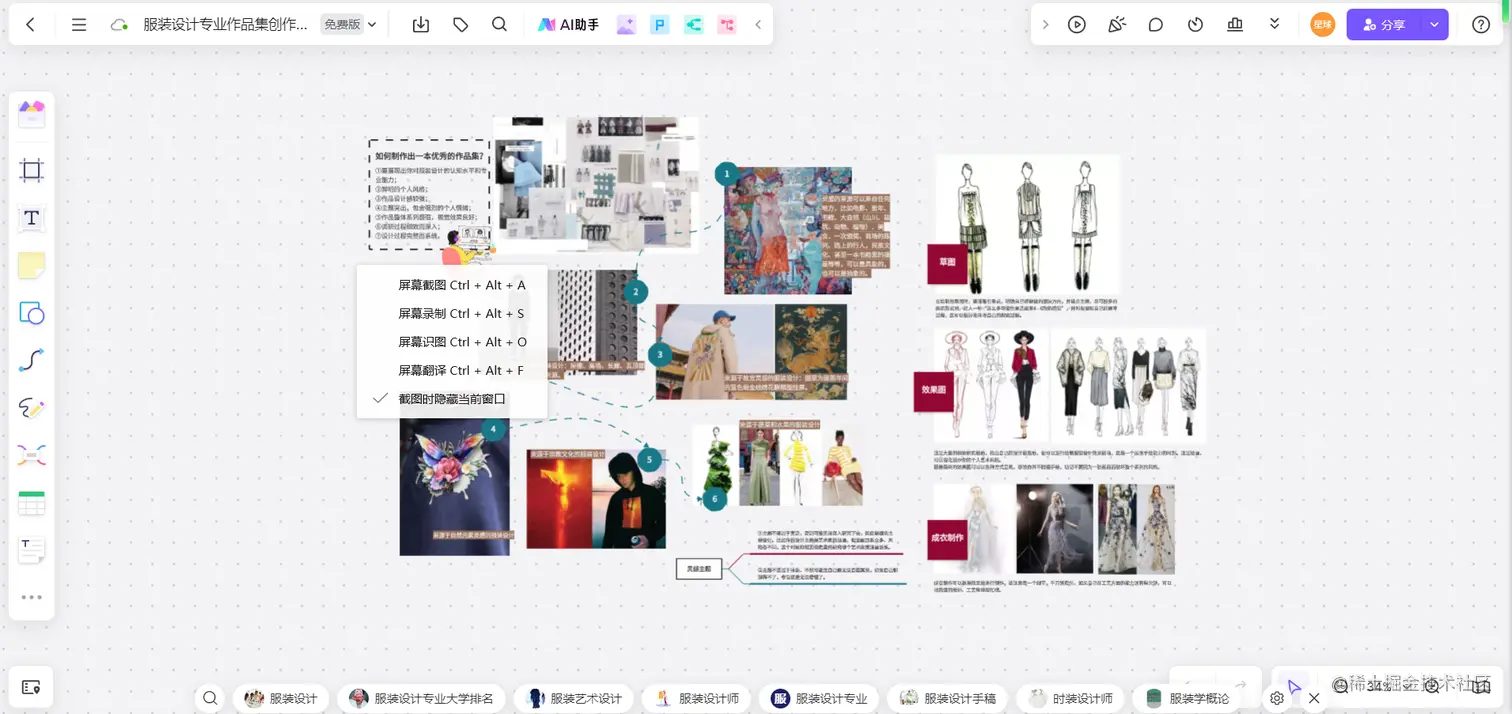This screenshot has width=1512, height=714.
Task: Open the 分享 button's dropdown arrow
Action: click(1434, 24)
